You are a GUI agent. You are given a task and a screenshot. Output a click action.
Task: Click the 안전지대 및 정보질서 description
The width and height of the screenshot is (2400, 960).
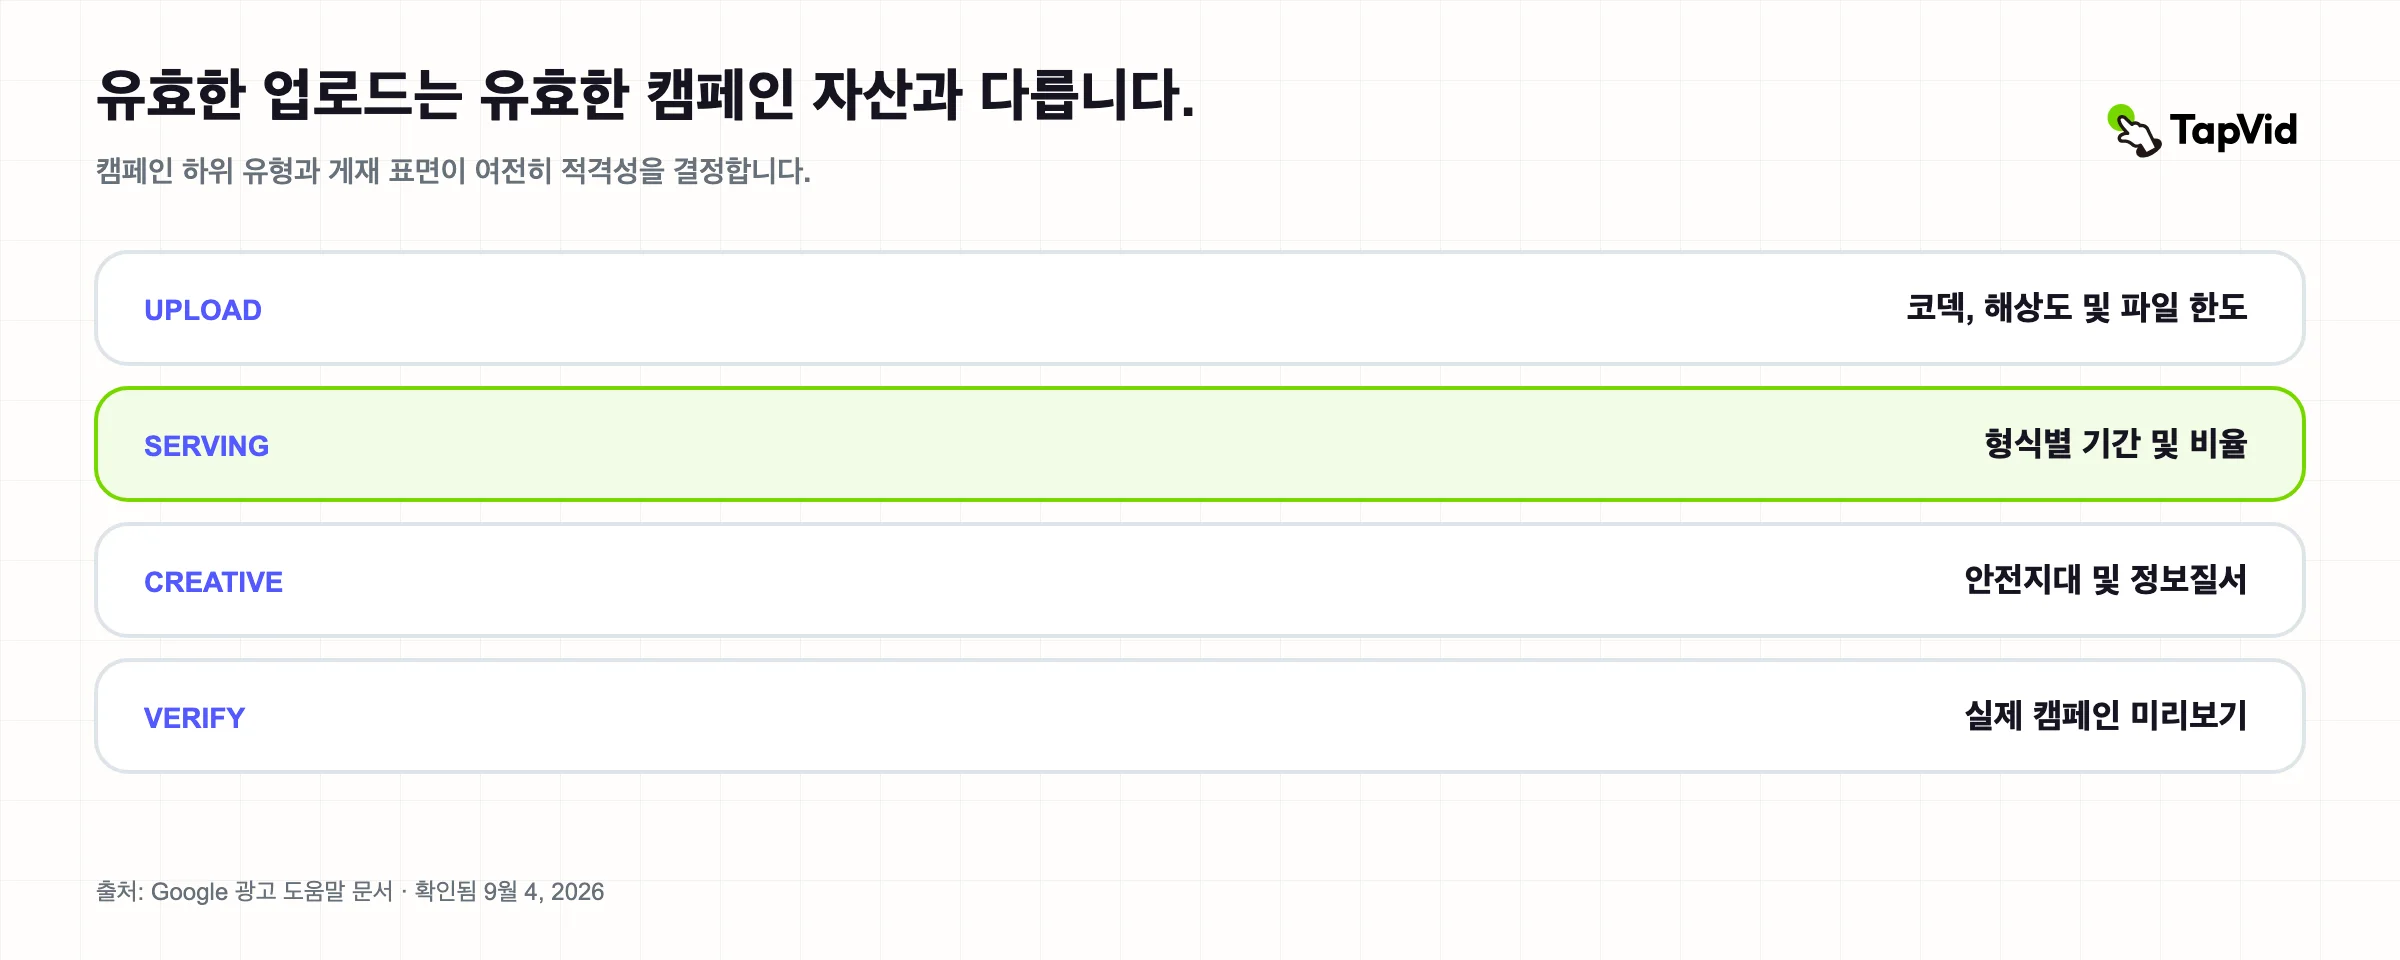pyautogui.click(x=2106, y=580)
